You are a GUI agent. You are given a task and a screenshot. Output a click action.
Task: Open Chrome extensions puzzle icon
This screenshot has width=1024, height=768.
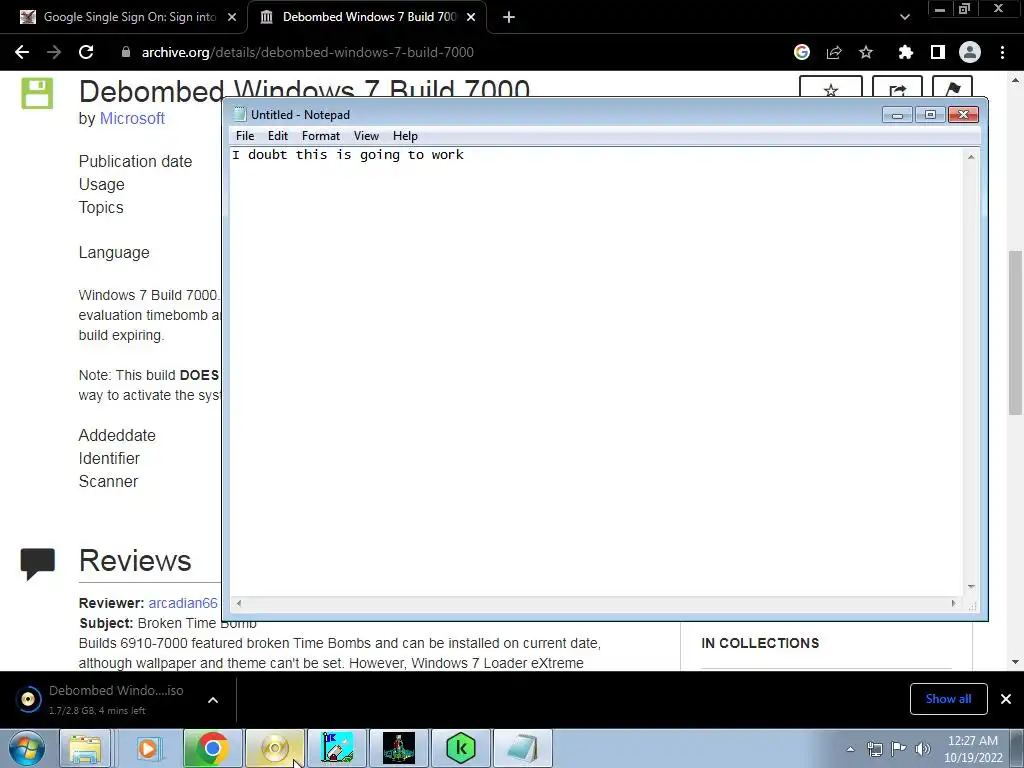click(x=905, y=52)
